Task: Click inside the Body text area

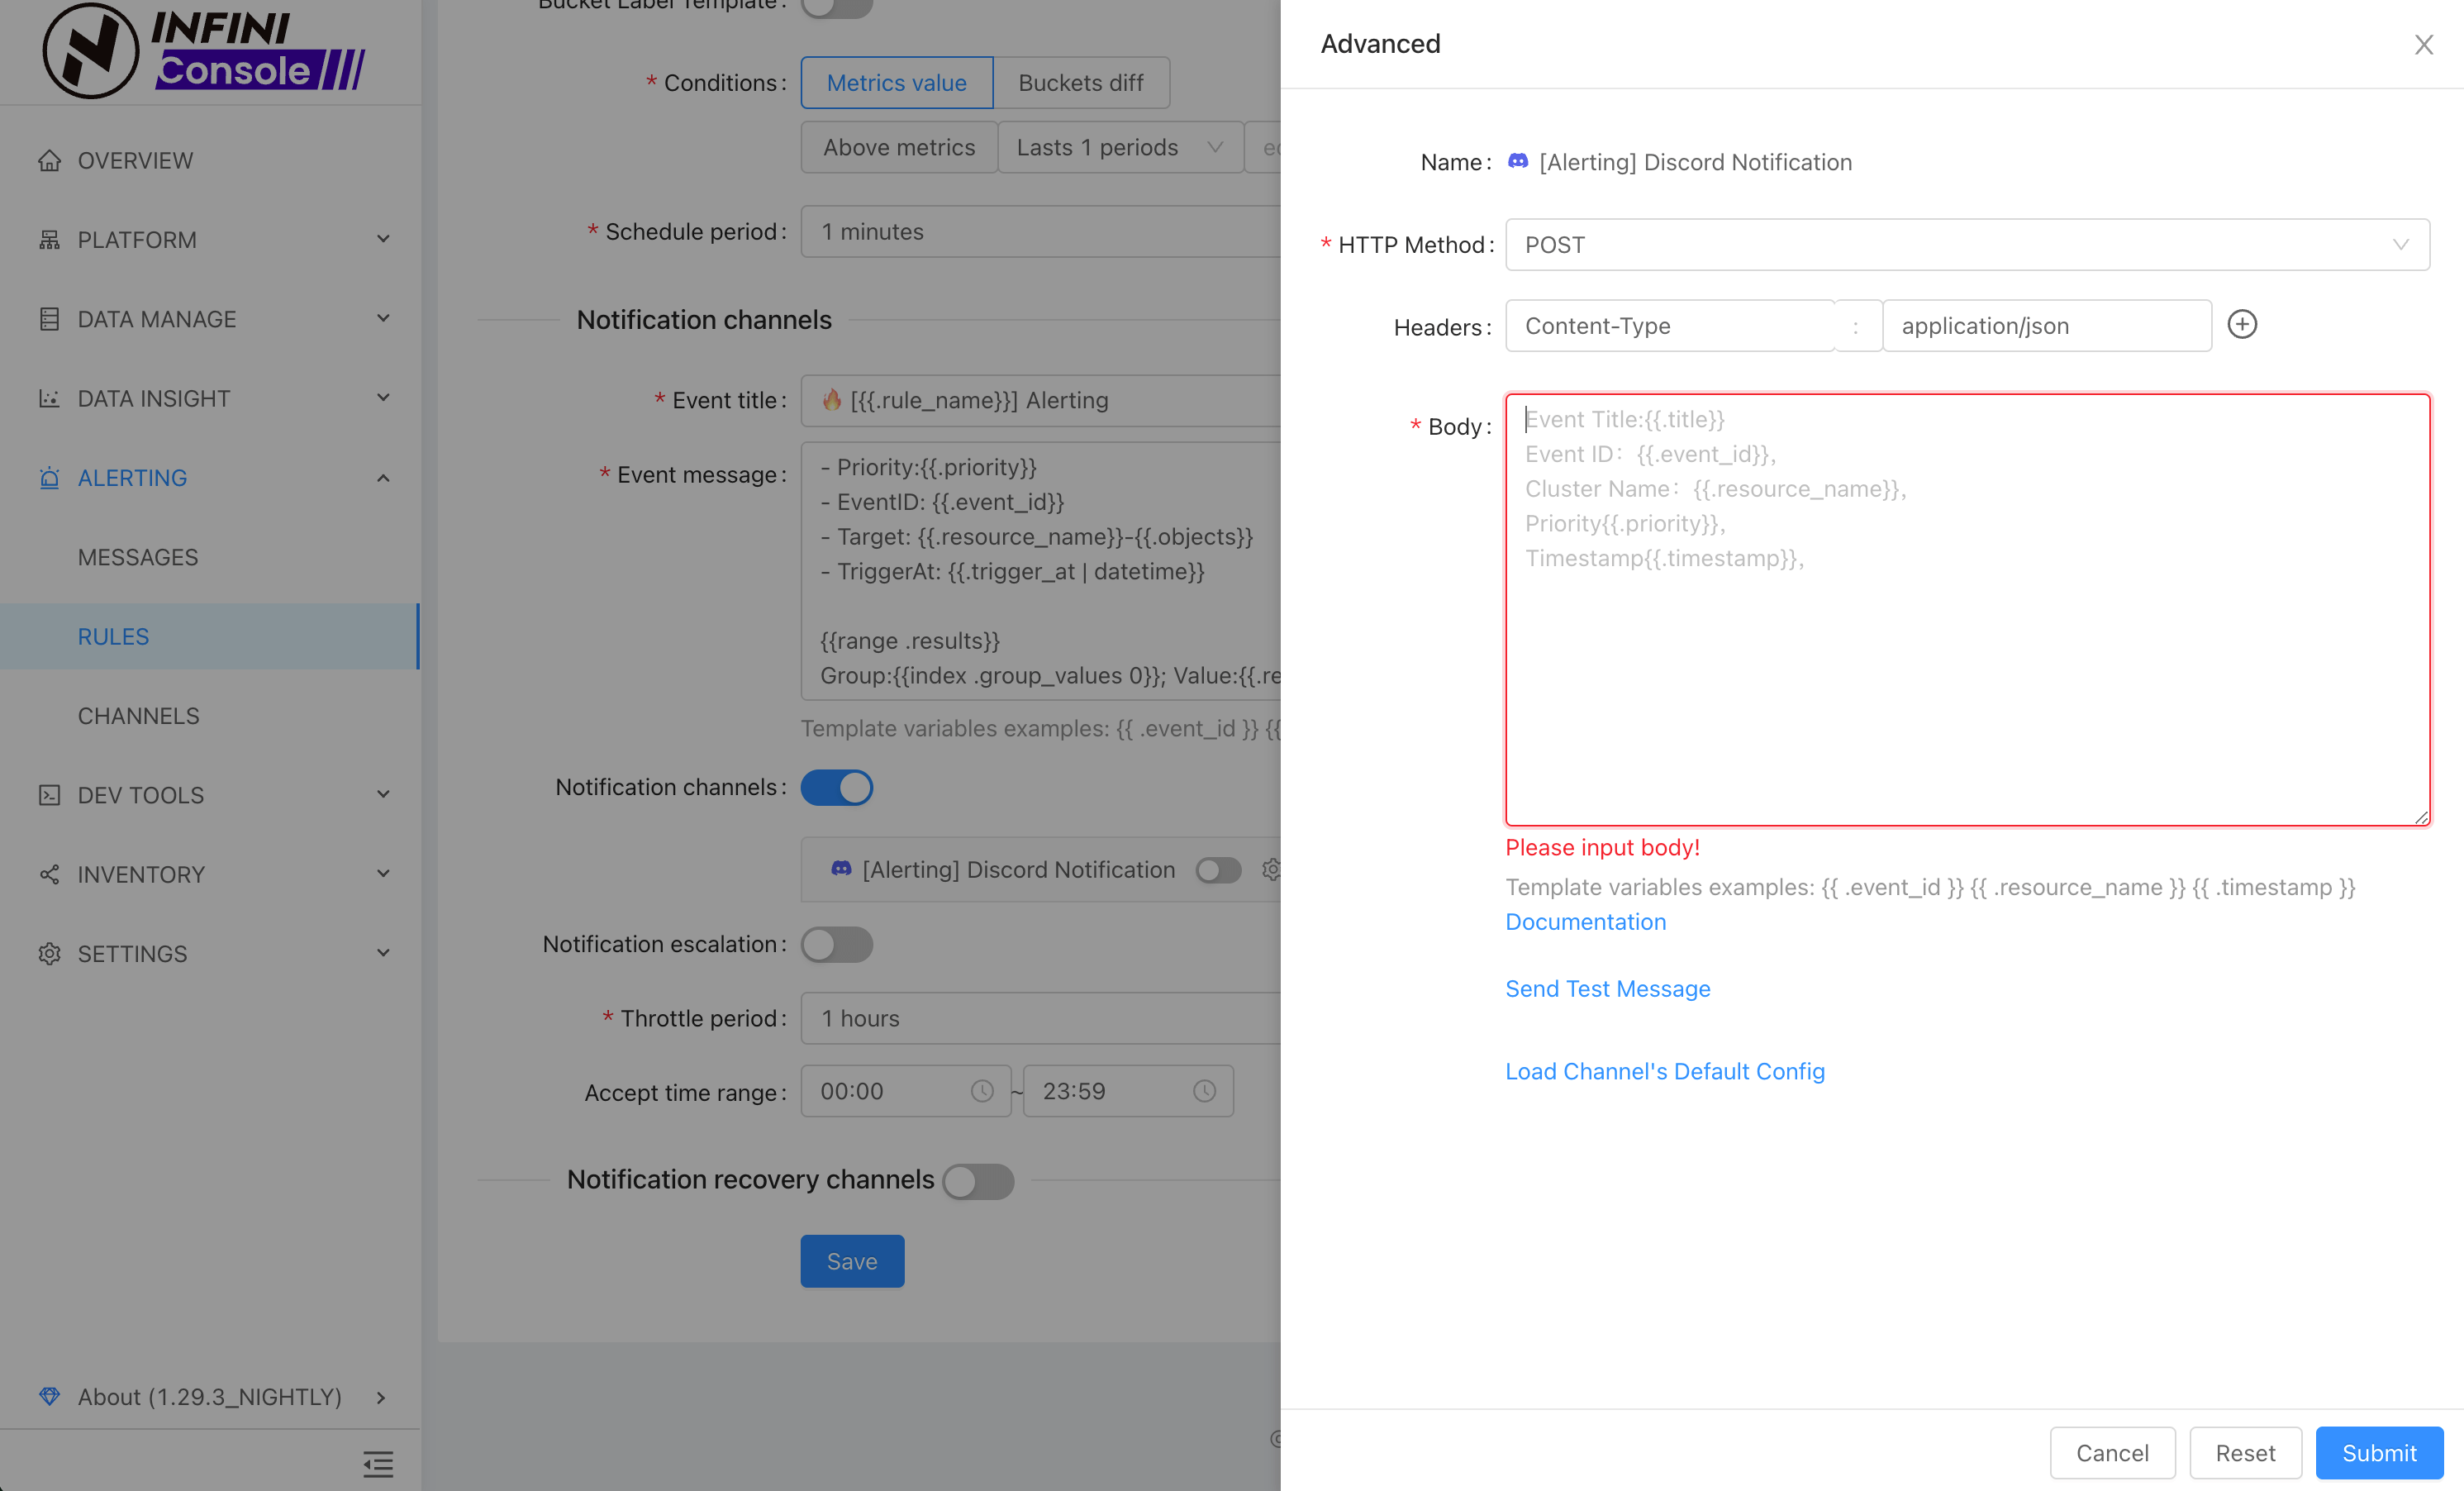Action: [1966, 650]
